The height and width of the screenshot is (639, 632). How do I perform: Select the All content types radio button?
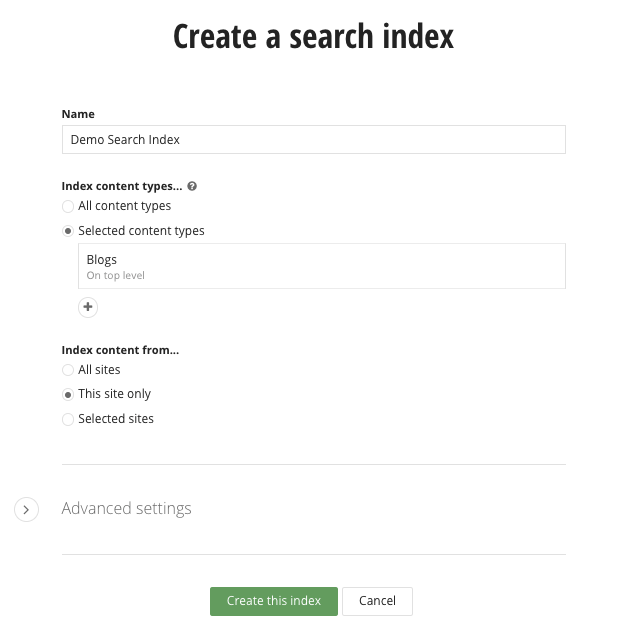(68, 206)
